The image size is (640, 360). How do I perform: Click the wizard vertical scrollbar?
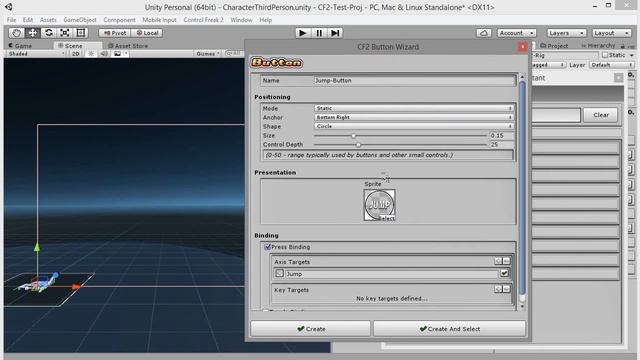(522, 188)
